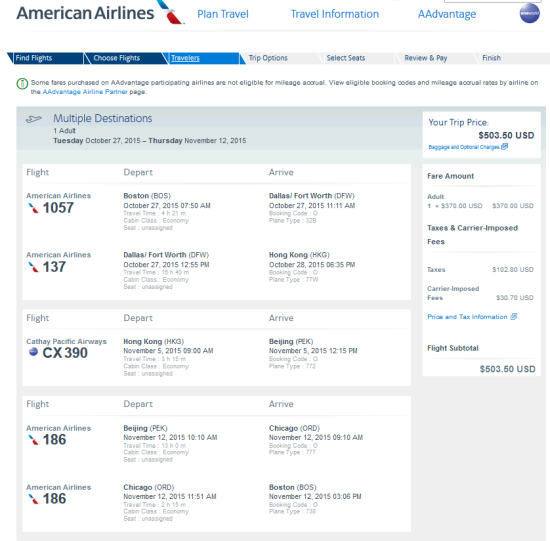Click the American Airlines eagle logo
The height and width of the screenshot is (541, 550).
pyautogui.click(x=170, y=12)
